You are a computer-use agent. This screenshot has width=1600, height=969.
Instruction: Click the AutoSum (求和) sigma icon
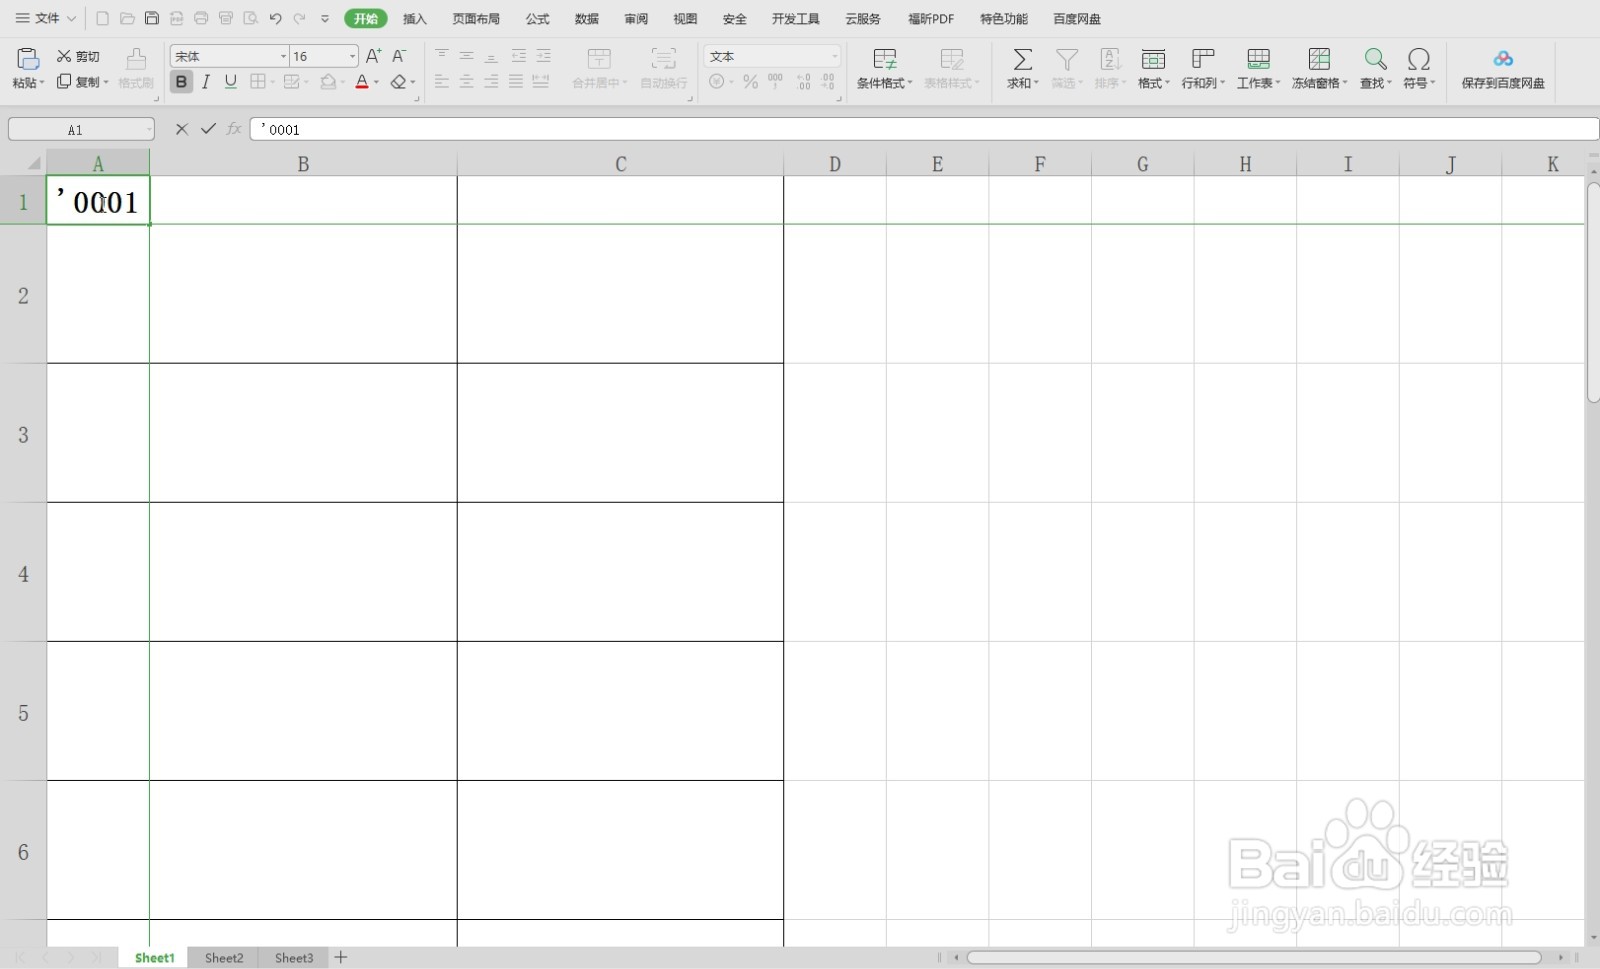1022,59
